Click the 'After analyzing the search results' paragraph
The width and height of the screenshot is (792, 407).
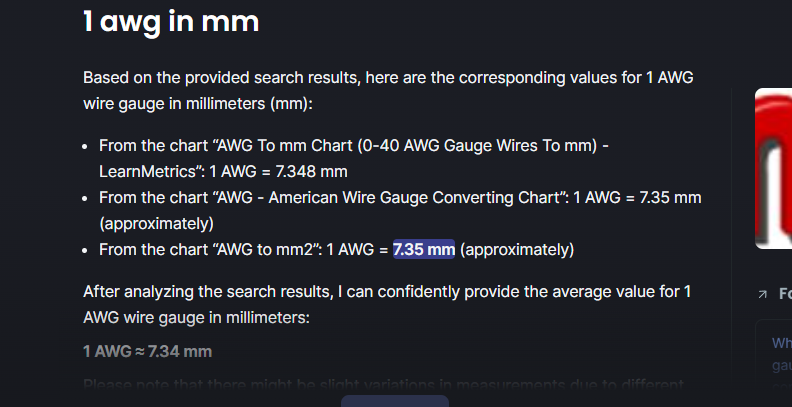pyautogui.click(x=387, y=305)
